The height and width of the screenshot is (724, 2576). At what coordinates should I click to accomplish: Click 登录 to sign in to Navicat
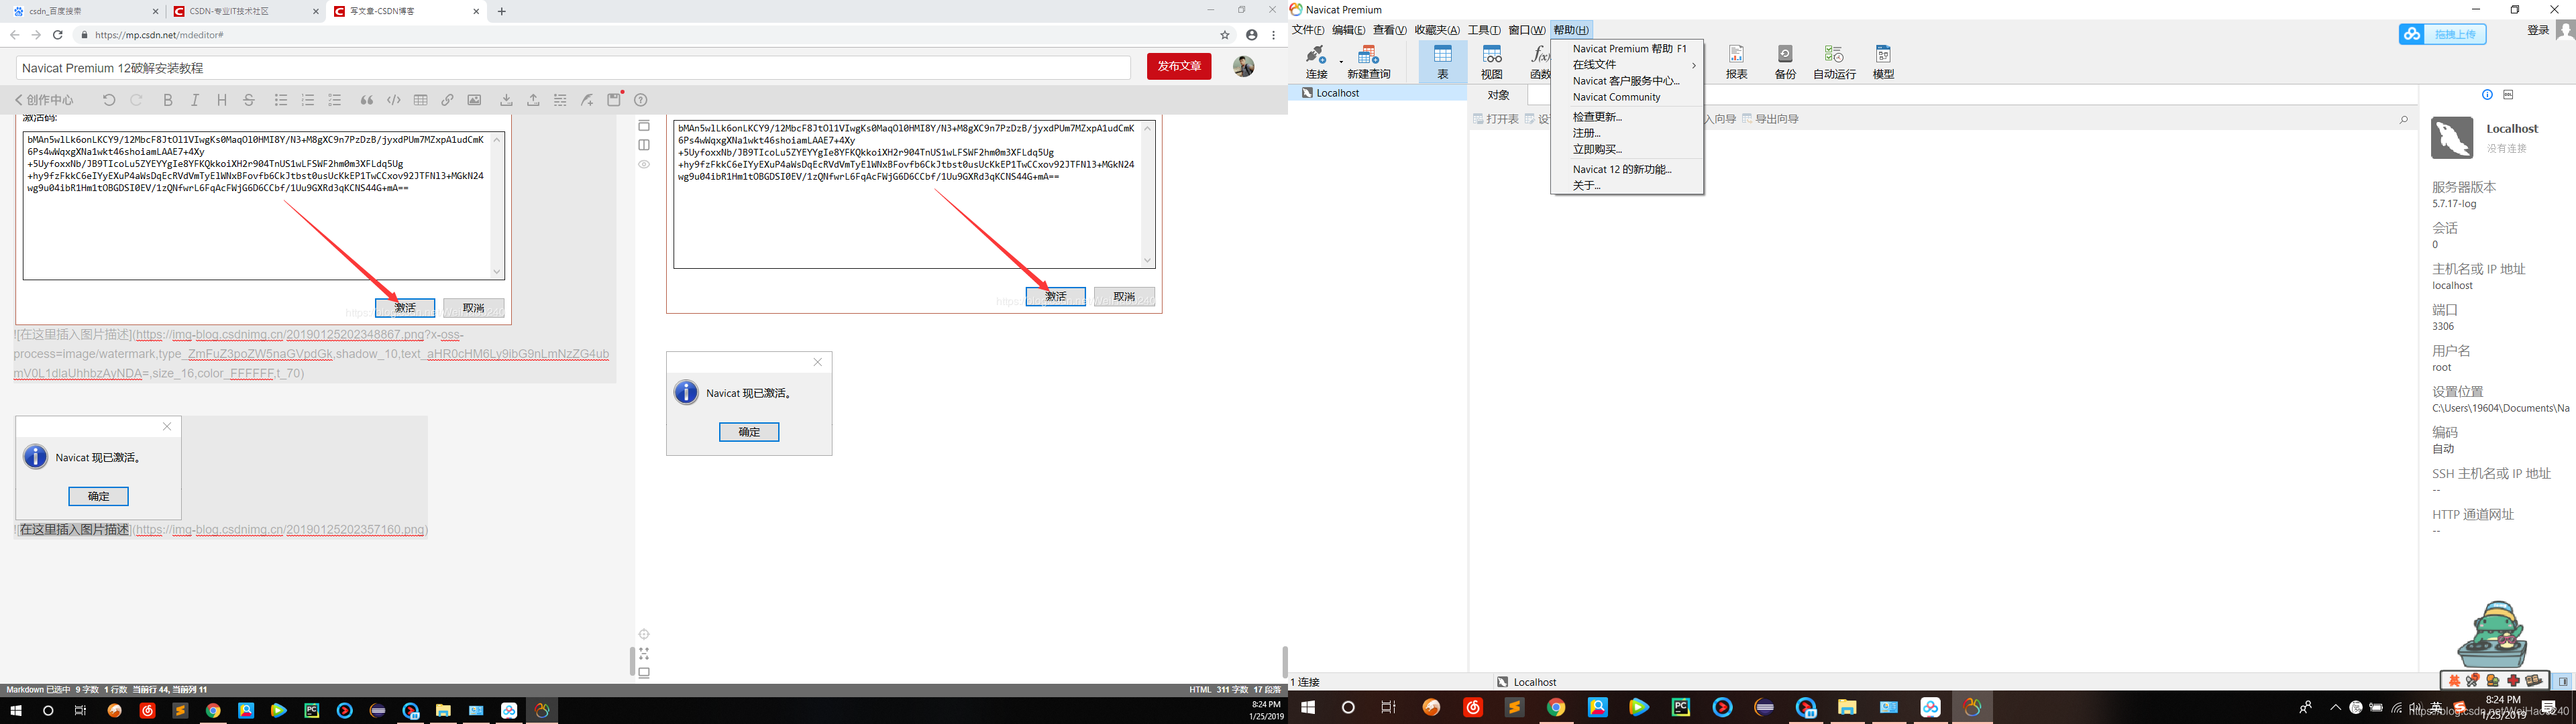pyautogui.click(x=2537, y=31)
